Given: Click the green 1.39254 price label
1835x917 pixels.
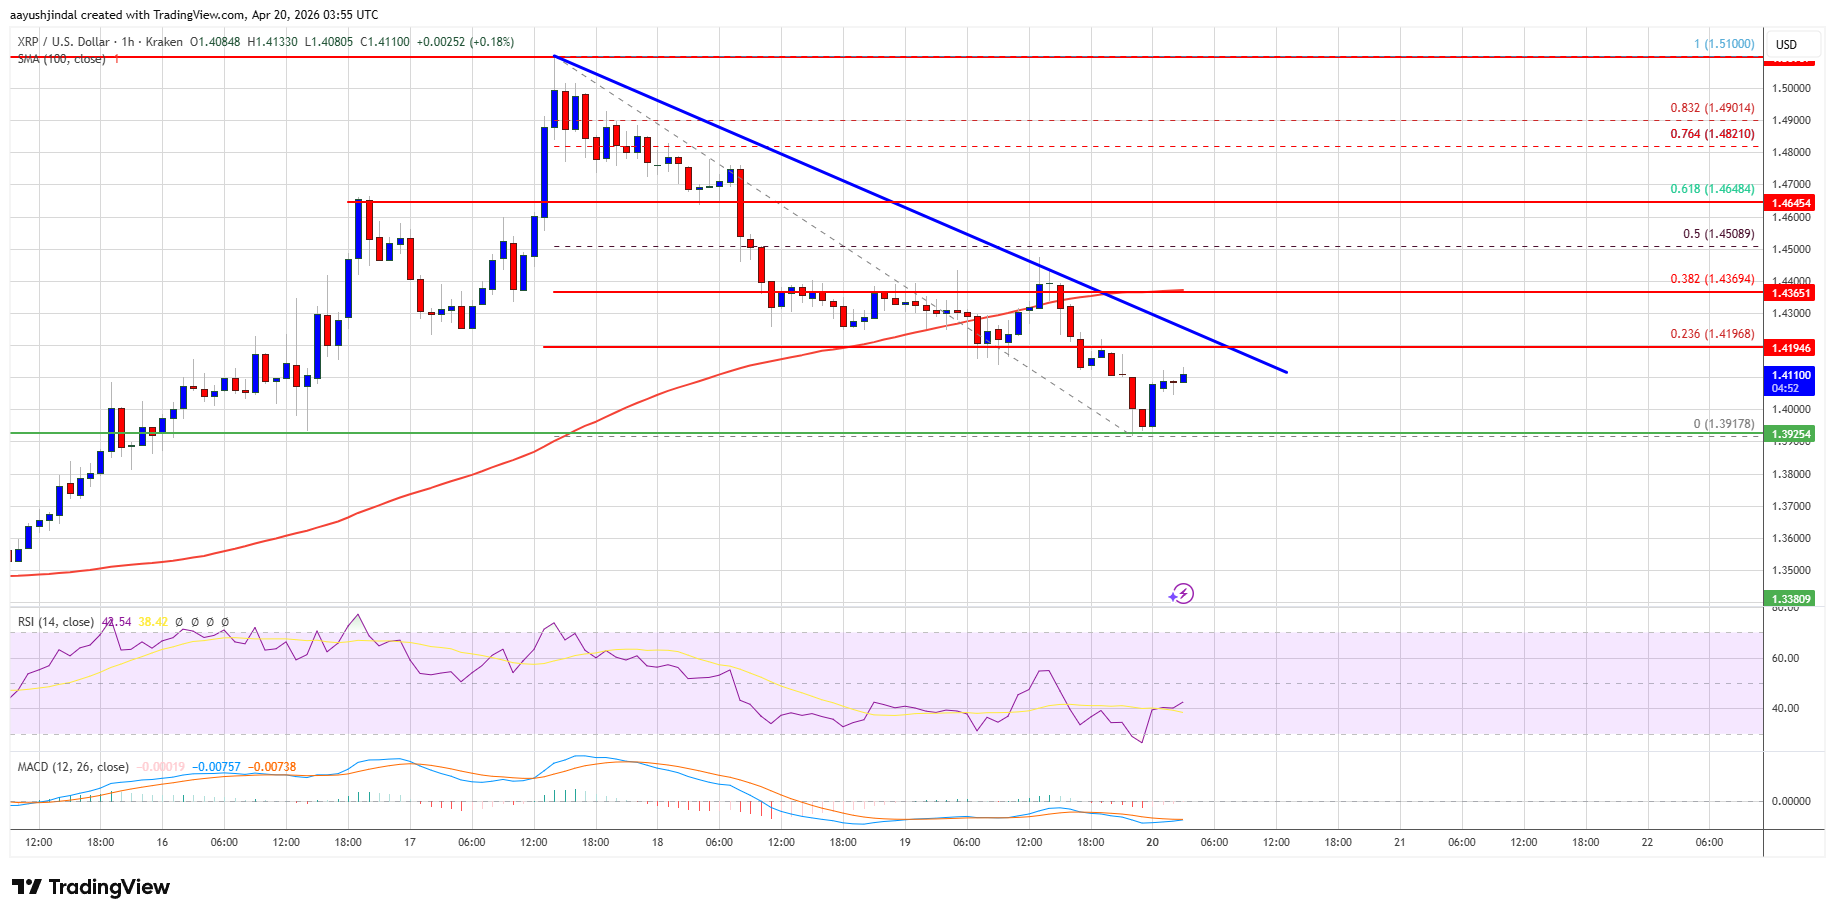Looking at the screenshot, I should 1791,434.
